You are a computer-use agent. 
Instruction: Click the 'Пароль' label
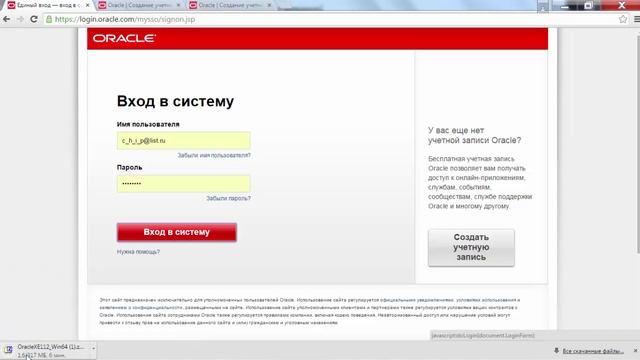coord(129,167)
